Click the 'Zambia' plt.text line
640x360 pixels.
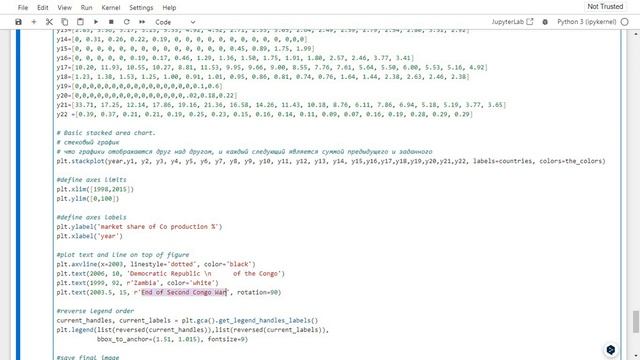pyautogui.click(x=138, y=283)
